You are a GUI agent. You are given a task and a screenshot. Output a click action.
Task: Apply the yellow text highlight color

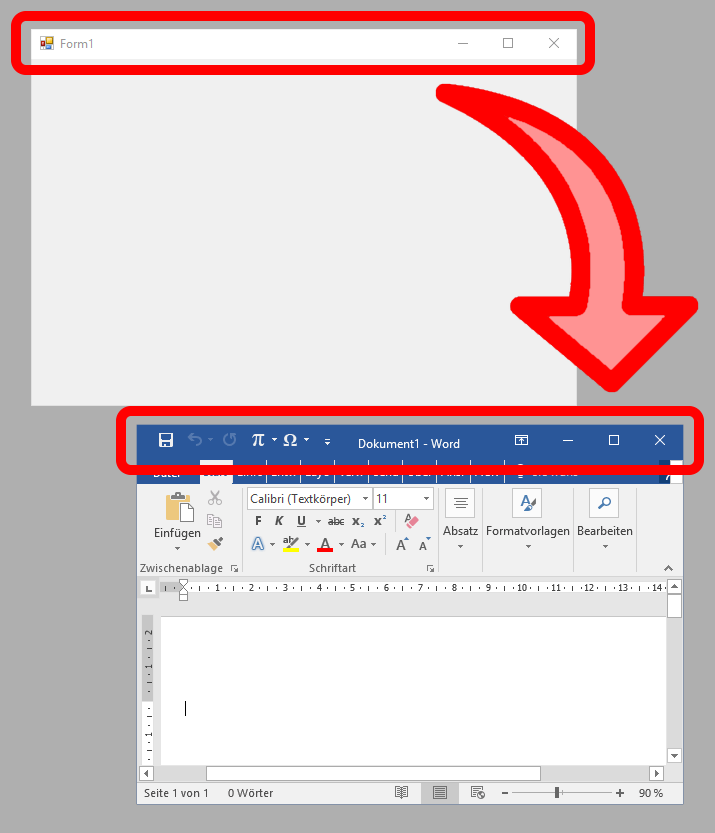tap(291, 544)
